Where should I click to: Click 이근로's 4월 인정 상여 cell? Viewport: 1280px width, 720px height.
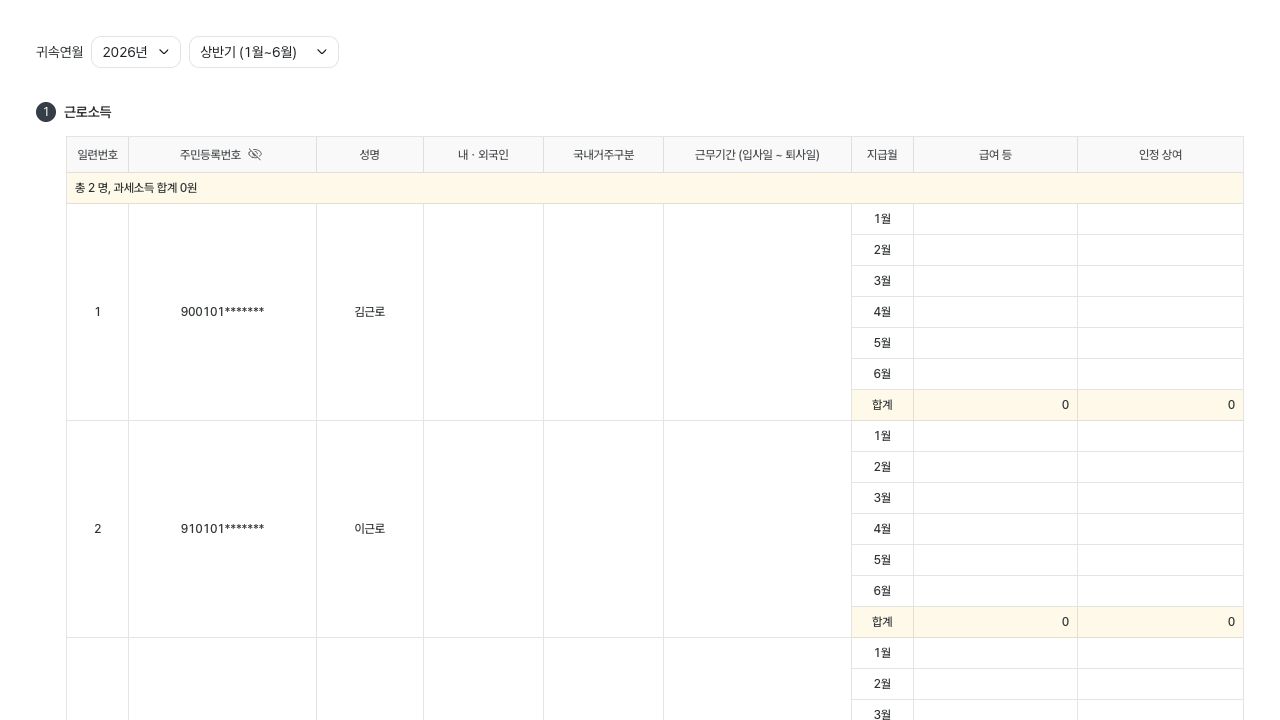(x=1160, y=529)
